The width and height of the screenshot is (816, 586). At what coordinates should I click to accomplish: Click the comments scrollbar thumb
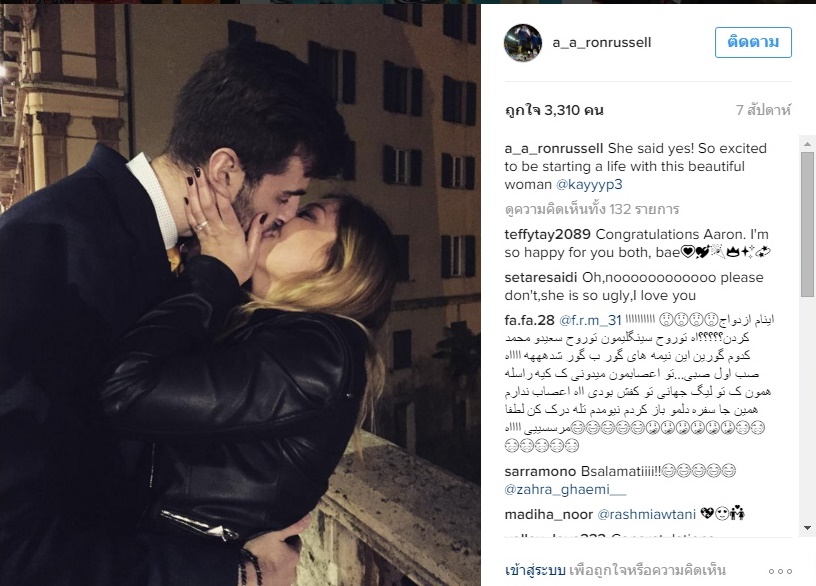coord(807,224)
